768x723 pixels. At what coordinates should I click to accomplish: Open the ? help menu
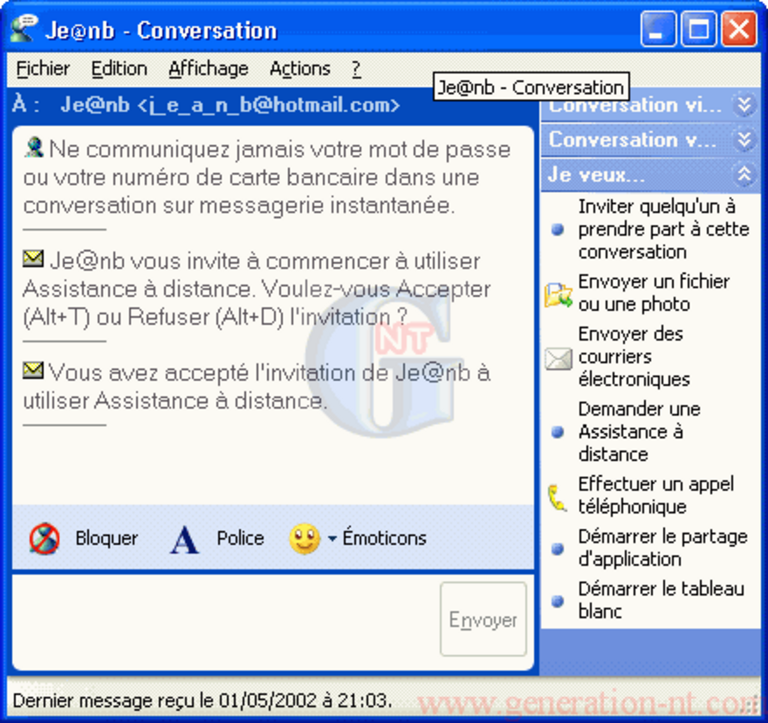[x=357, y=69]
